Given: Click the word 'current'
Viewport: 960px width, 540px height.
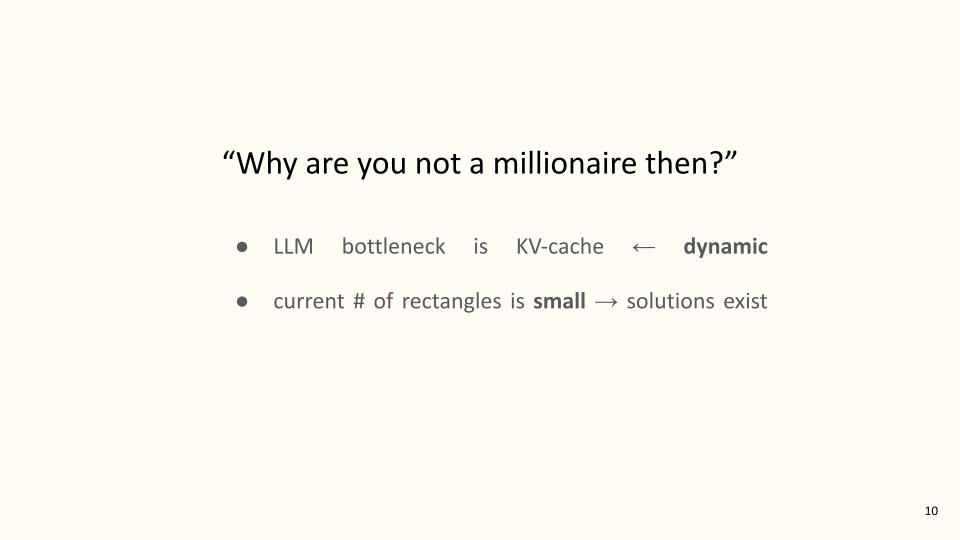Looking at the screenshot, I should tap(309, 301).
